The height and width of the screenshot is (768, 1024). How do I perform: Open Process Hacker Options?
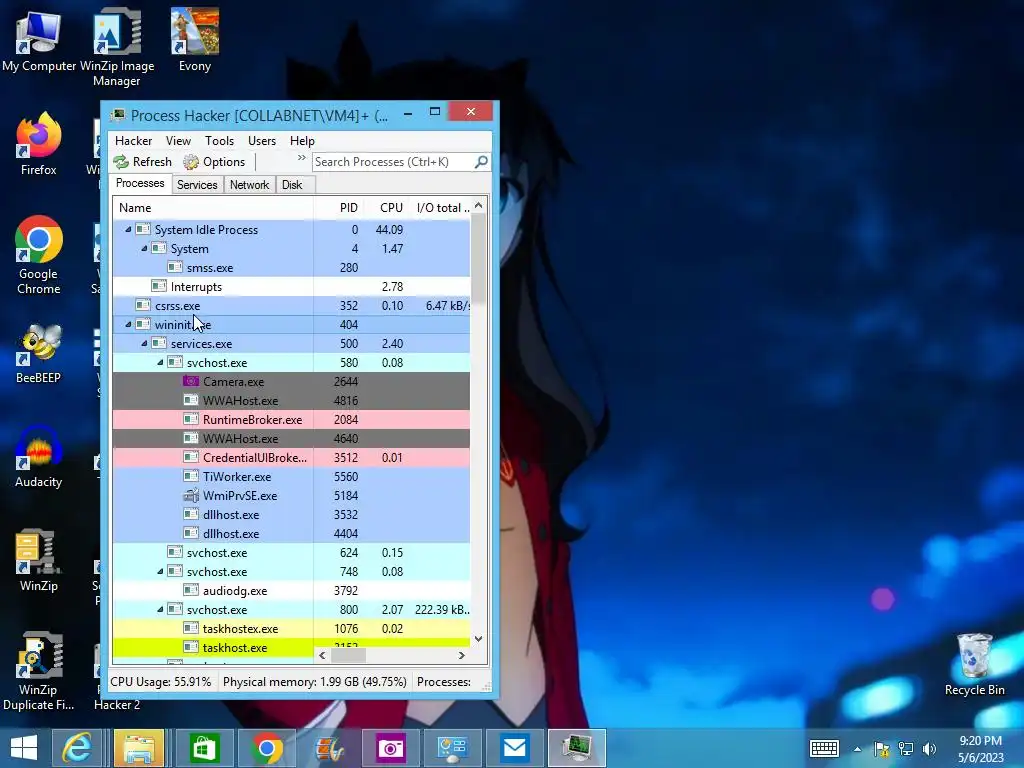(x=214, y=162)
